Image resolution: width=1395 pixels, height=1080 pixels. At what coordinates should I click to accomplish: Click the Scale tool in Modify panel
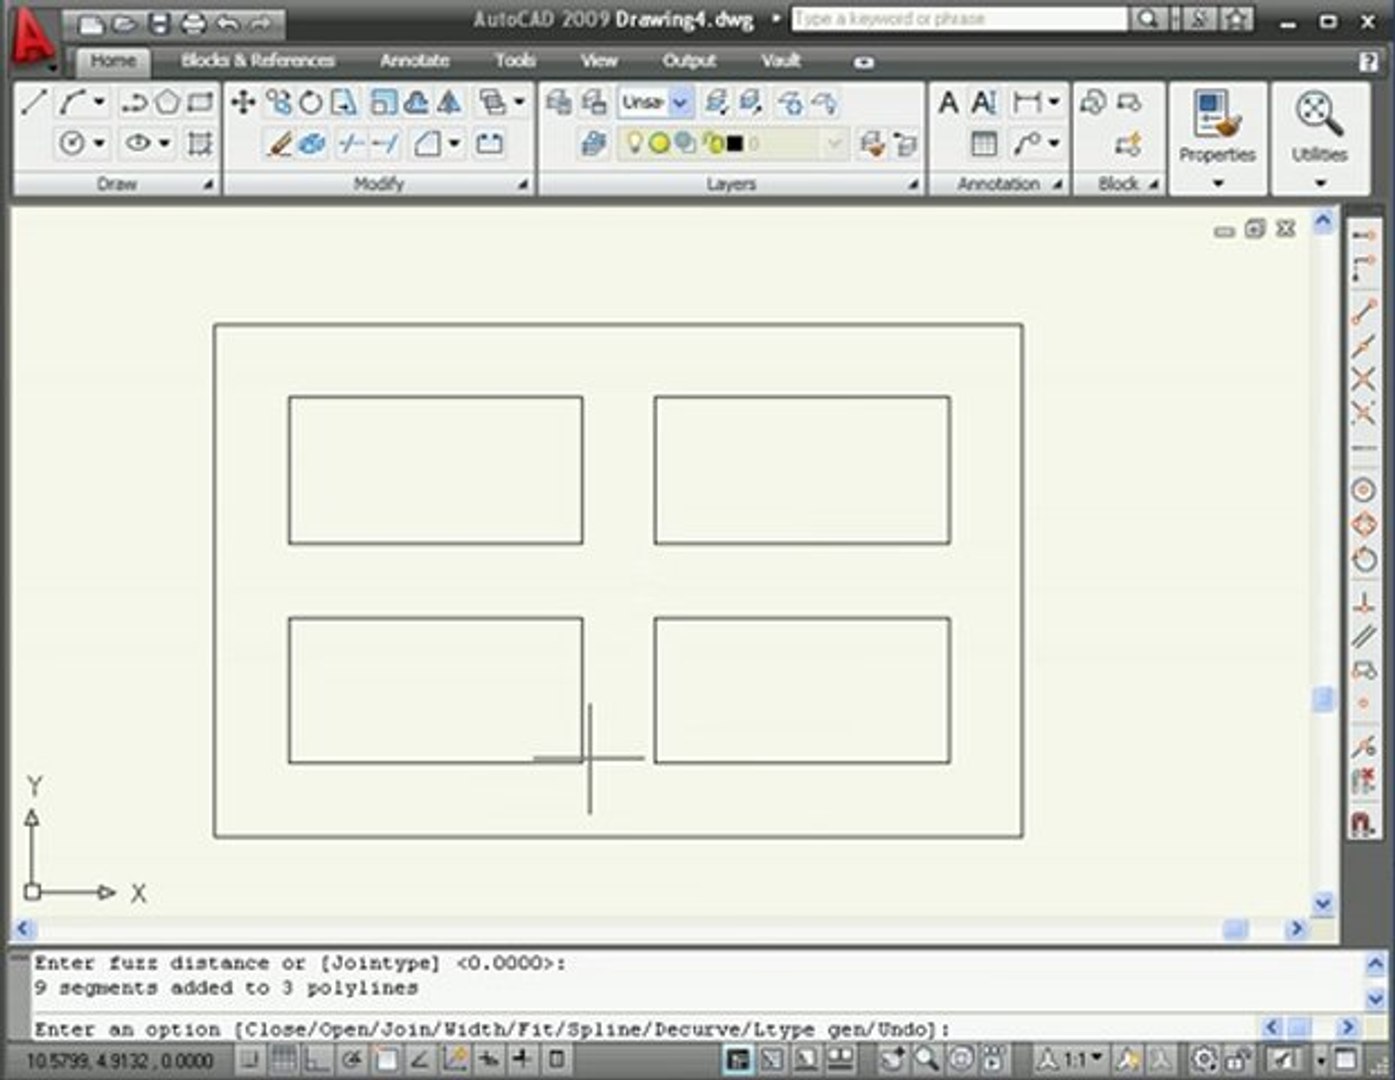click(383, 102)
